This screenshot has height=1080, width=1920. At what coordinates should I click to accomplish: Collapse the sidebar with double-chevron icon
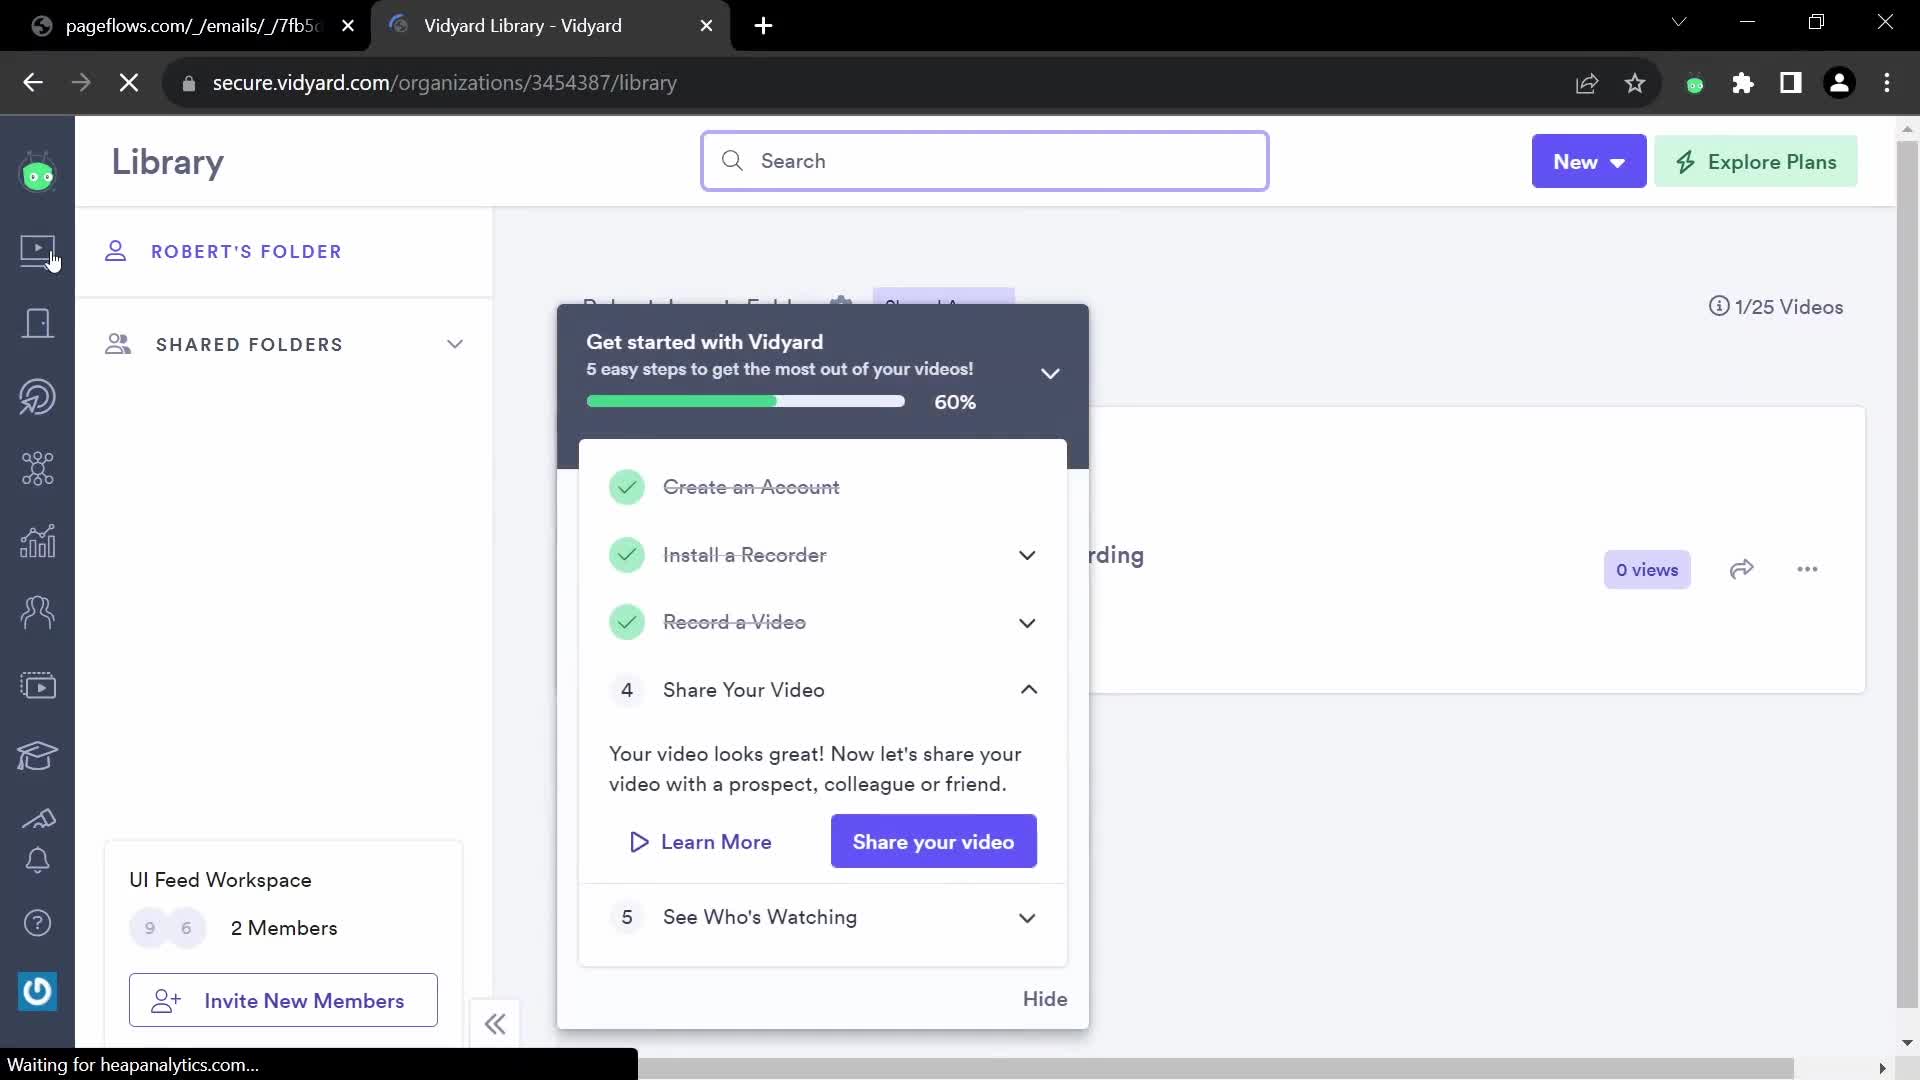tap(495, 1024)
